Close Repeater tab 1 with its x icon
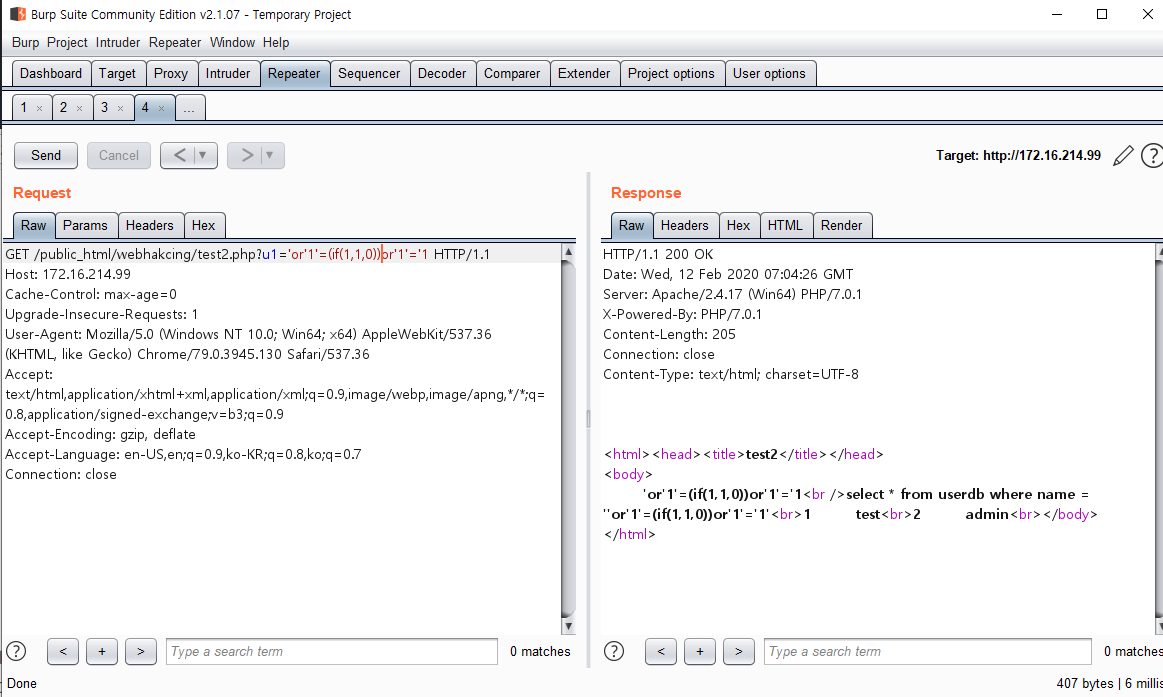 click(x=39, y=108)
